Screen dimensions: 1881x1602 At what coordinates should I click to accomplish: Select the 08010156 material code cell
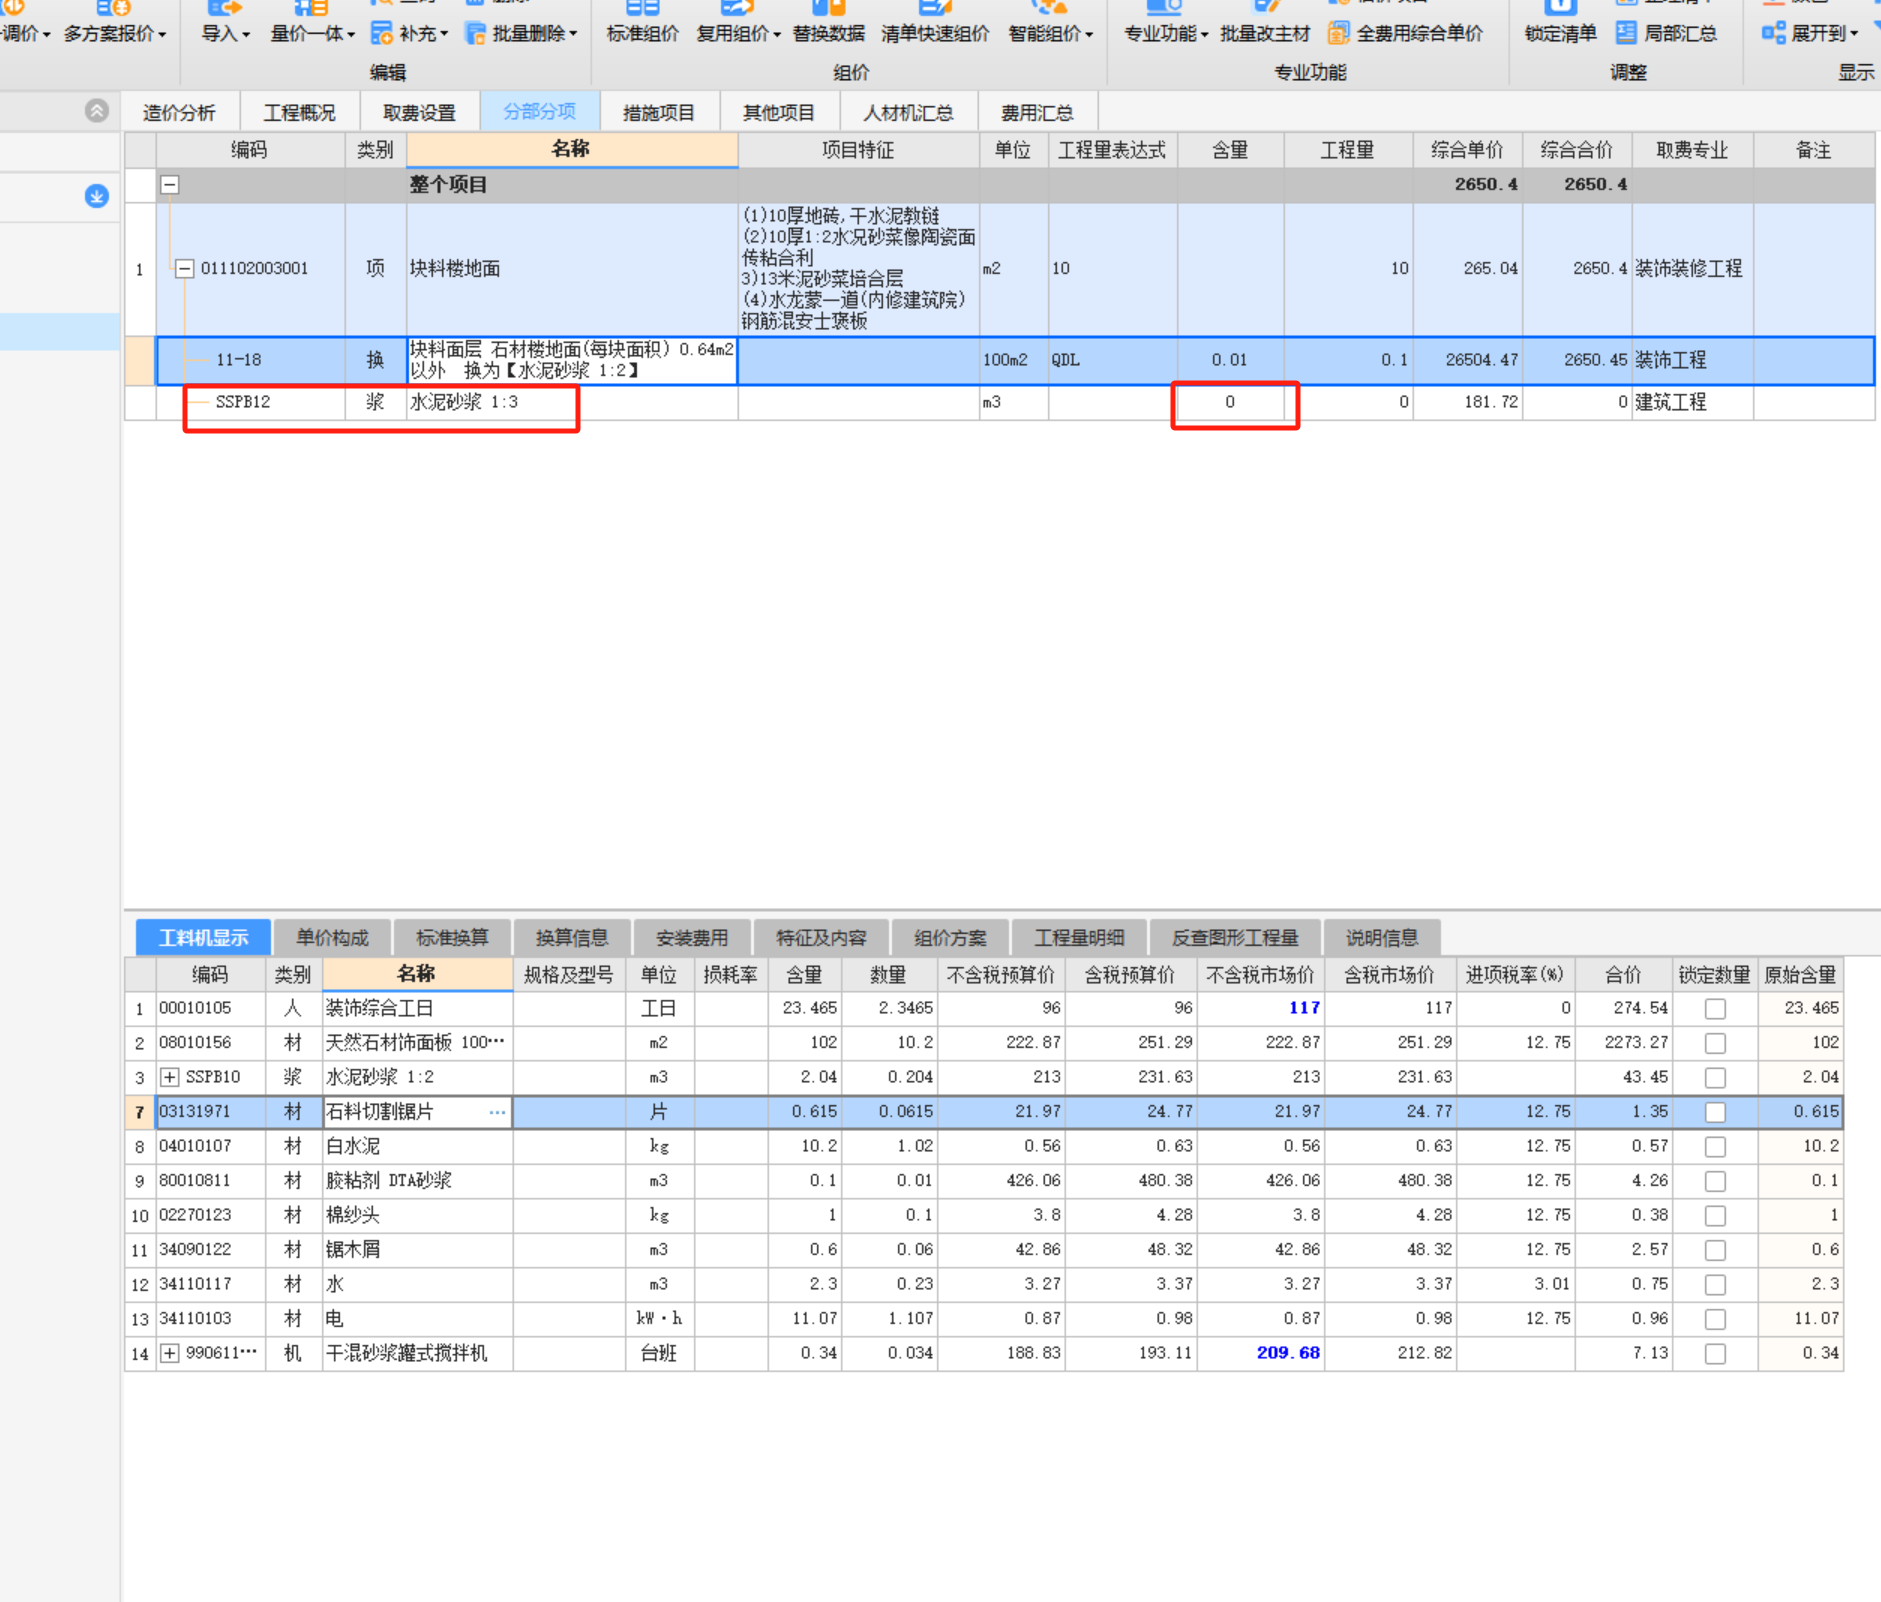click(210, 1043)
